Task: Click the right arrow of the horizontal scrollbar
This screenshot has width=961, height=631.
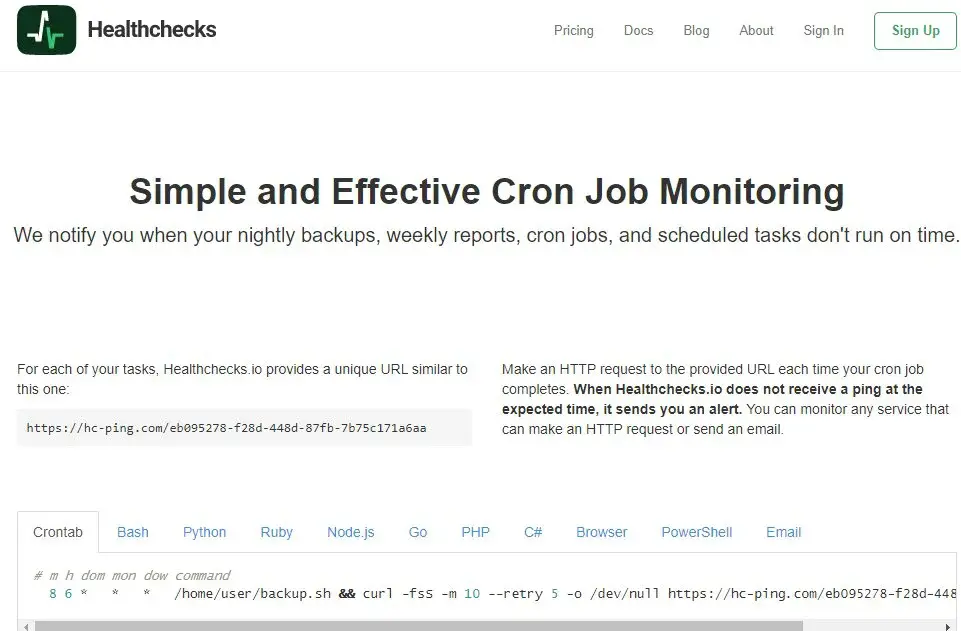Action: [948, 627]
